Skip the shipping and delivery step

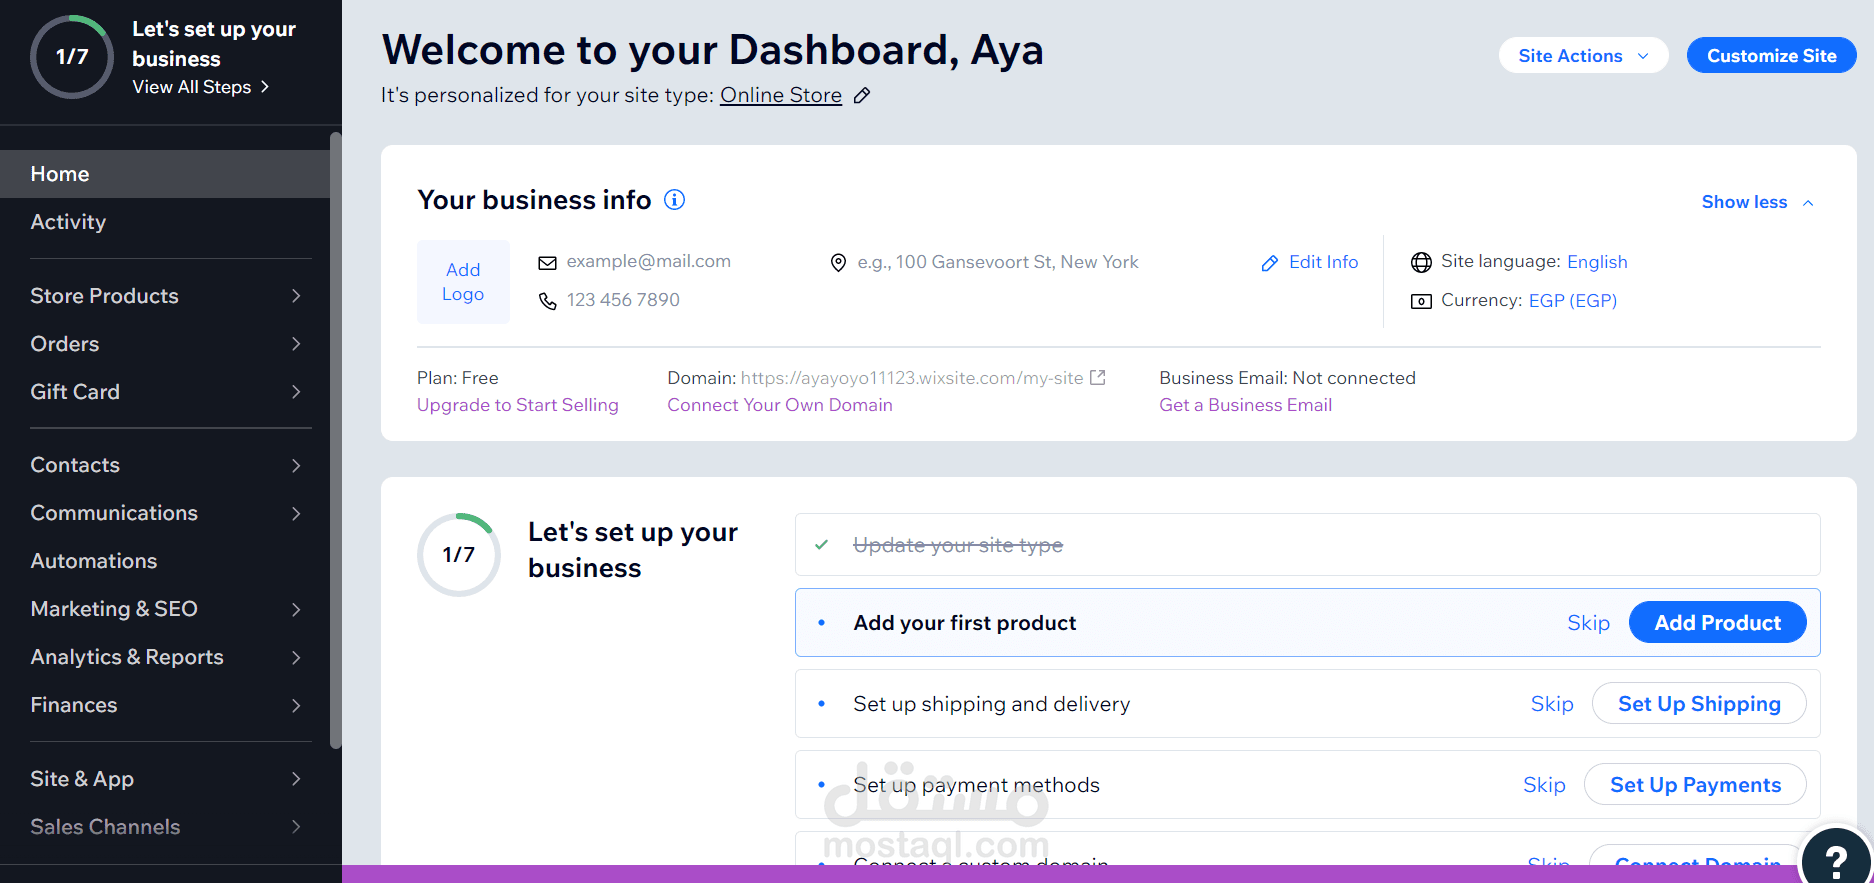(1552, 704)
